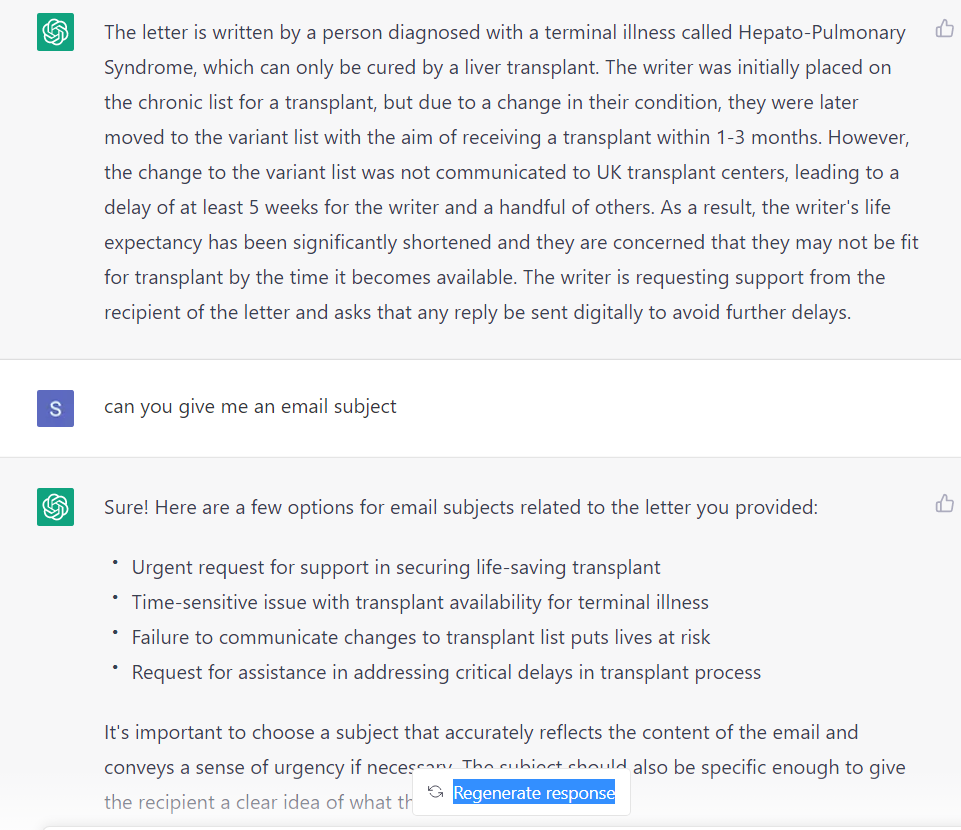961x830 pixels.
Task: Choose the "Request for assistance in addressing" bullet
Action: coord(446,672)
